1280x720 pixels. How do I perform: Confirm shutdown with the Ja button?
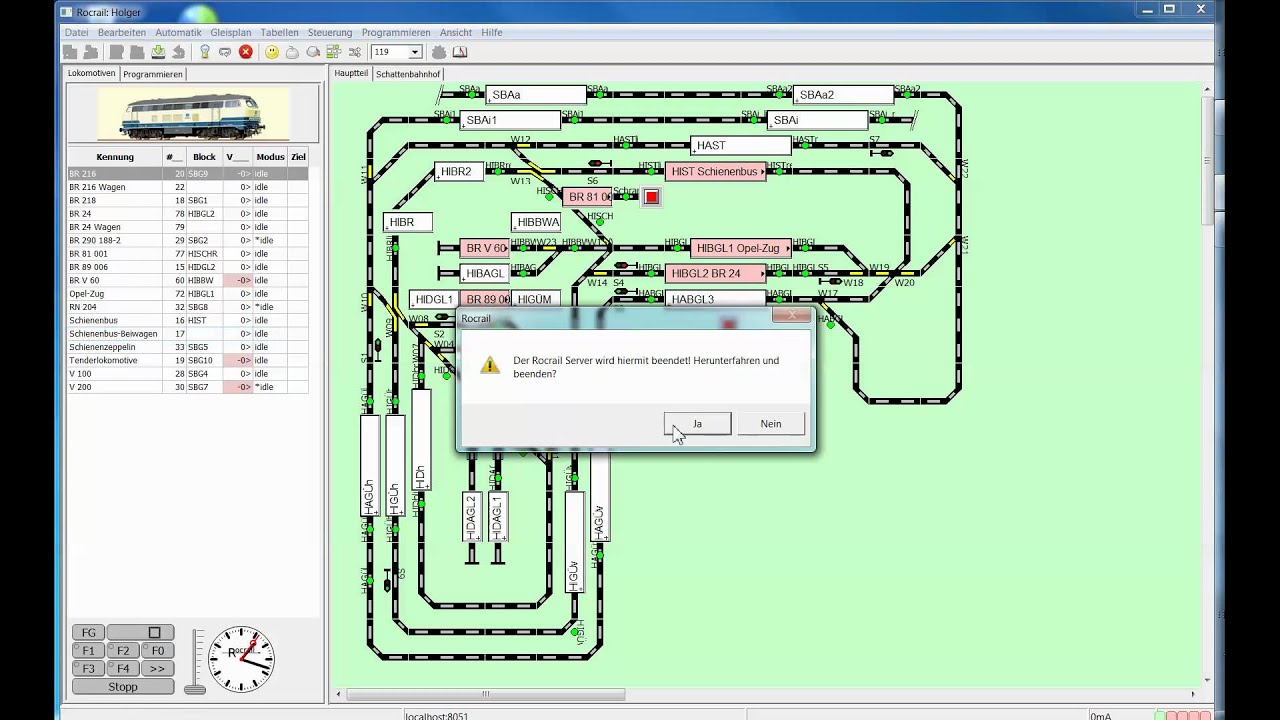tap(697, 424)
